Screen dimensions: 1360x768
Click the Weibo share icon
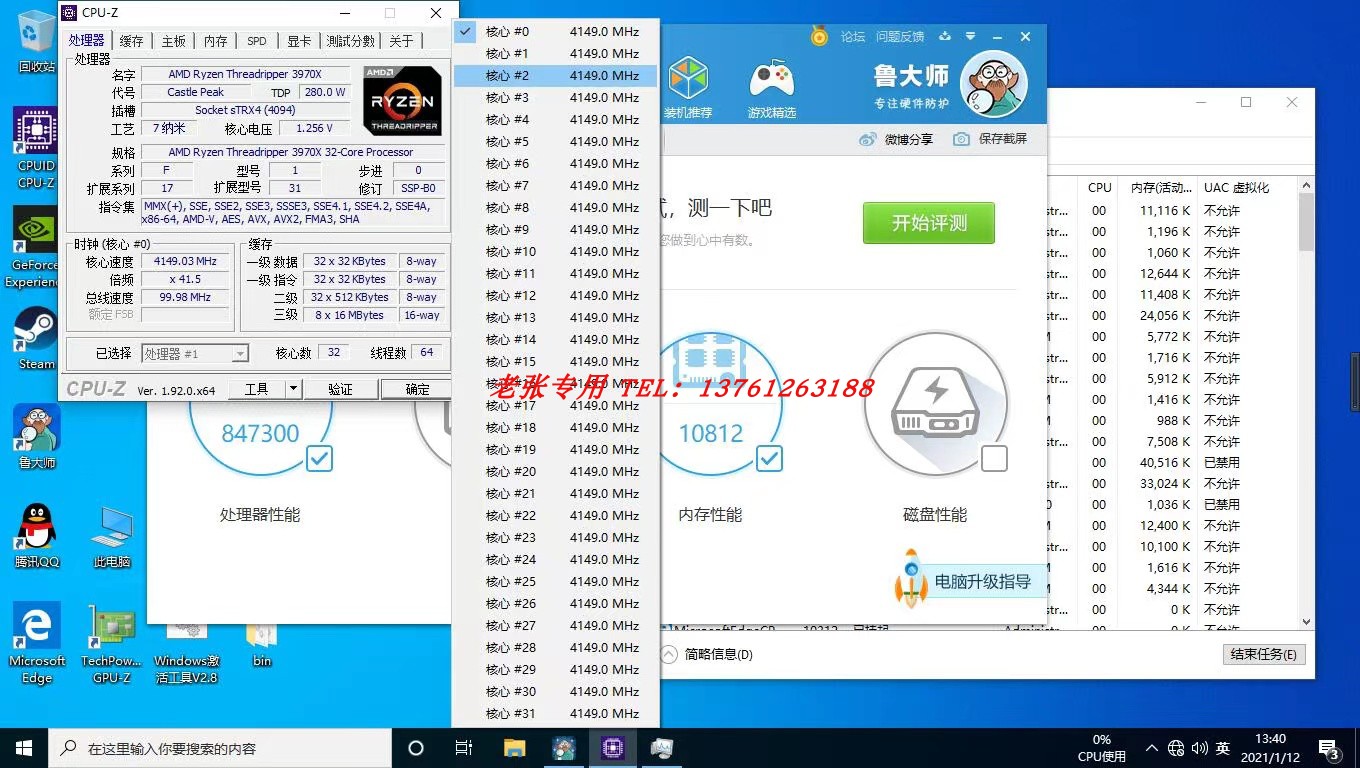click(x=868, y=139)
